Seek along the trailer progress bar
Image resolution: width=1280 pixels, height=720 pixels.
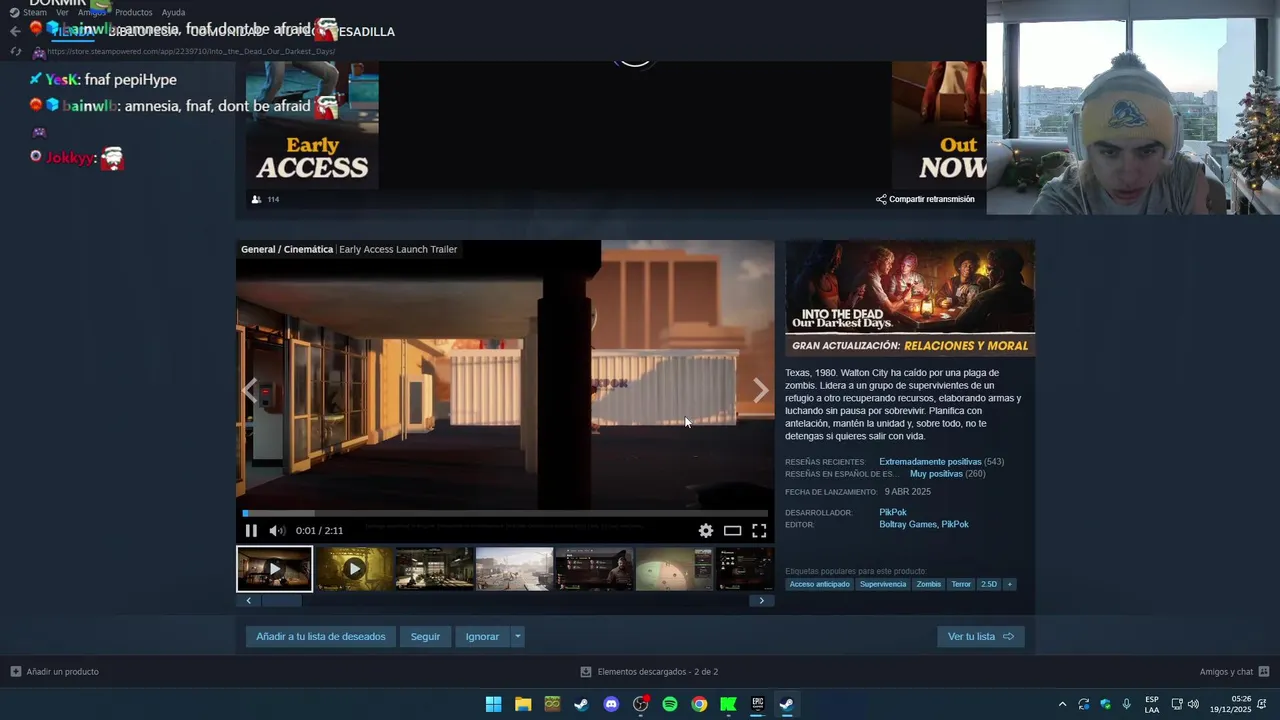(x=505, y=514)
